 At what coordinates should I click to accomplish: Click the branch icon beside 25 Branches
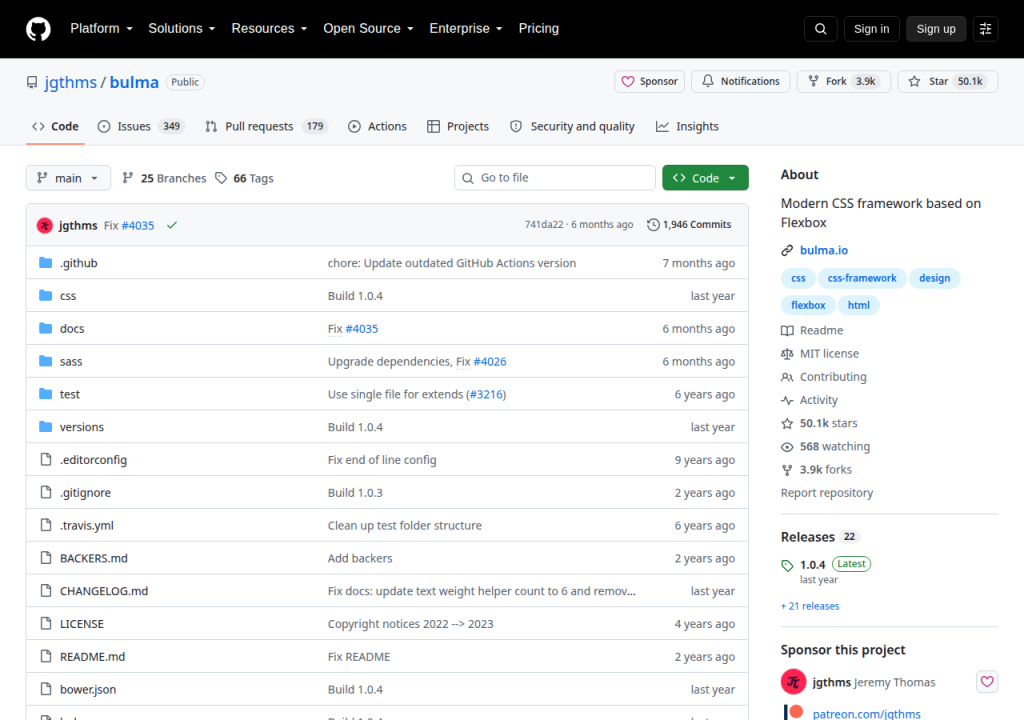(x=128, y=178)
